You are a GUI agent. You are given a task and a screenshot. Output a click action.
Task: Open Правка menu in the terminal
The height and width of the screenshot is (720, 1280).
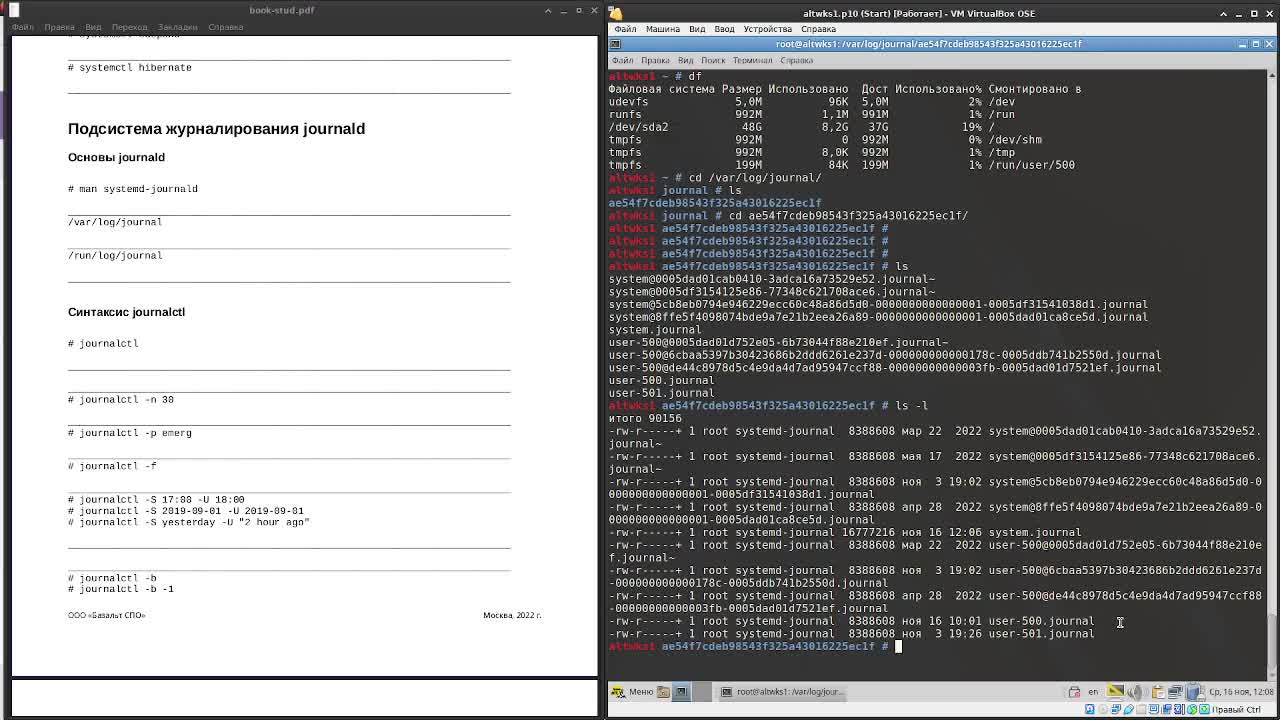click(655, 60)
